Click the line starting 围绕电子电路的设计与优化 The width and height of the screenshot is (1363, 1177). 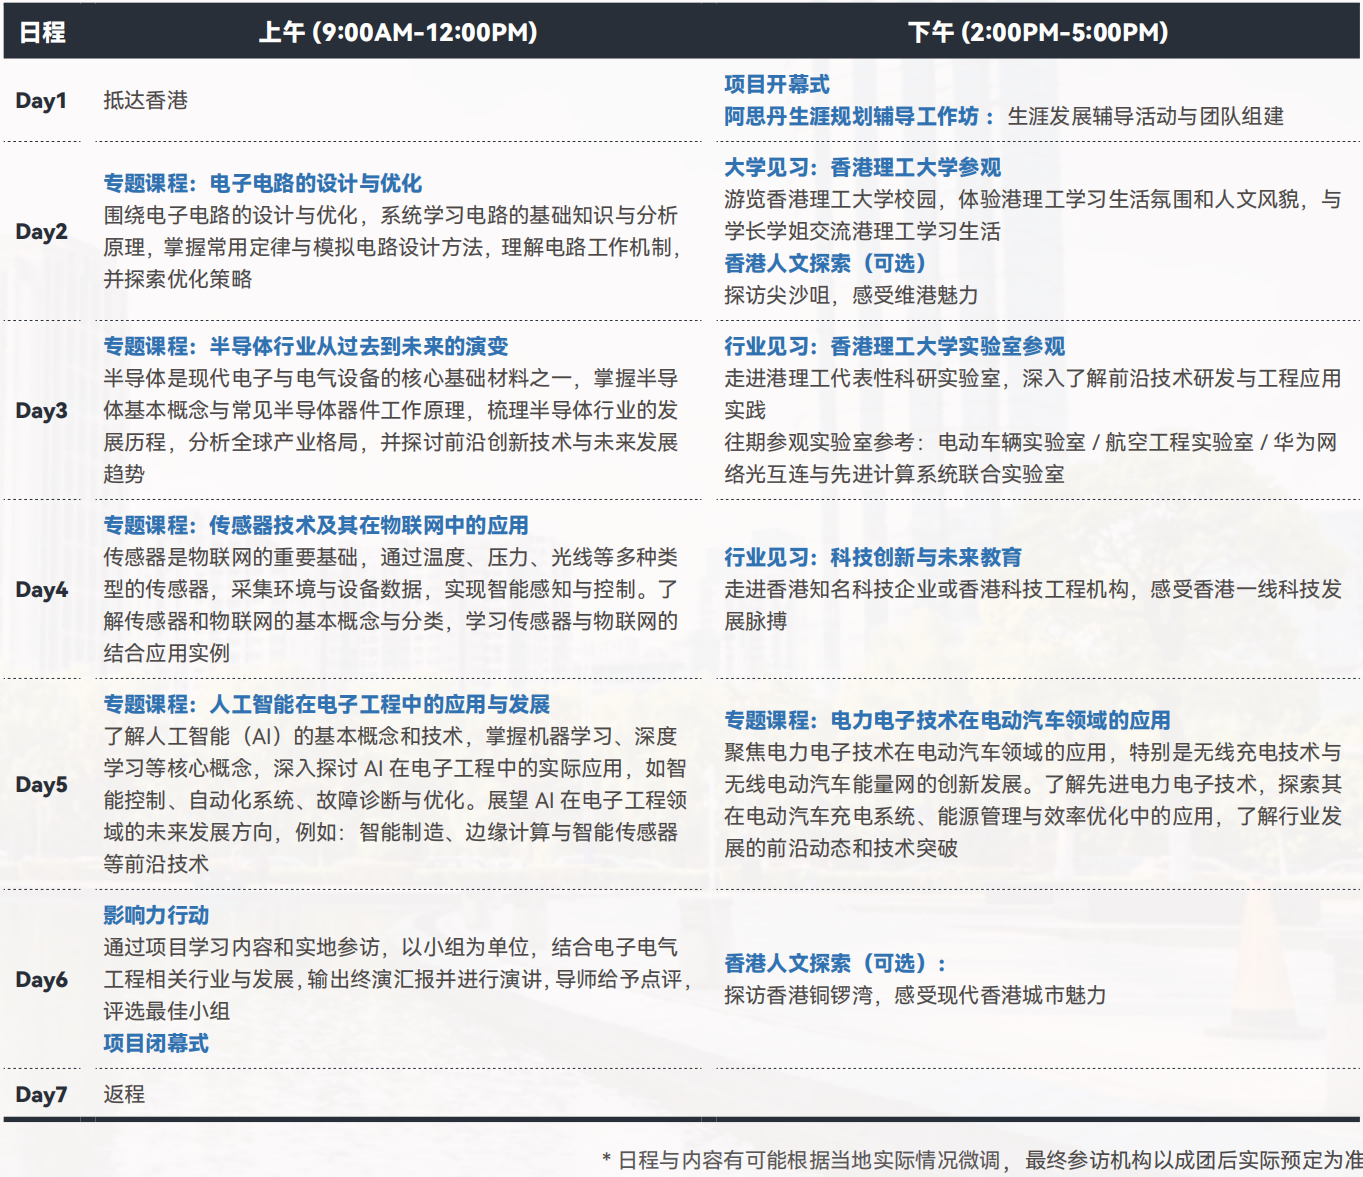coord(391,216)
